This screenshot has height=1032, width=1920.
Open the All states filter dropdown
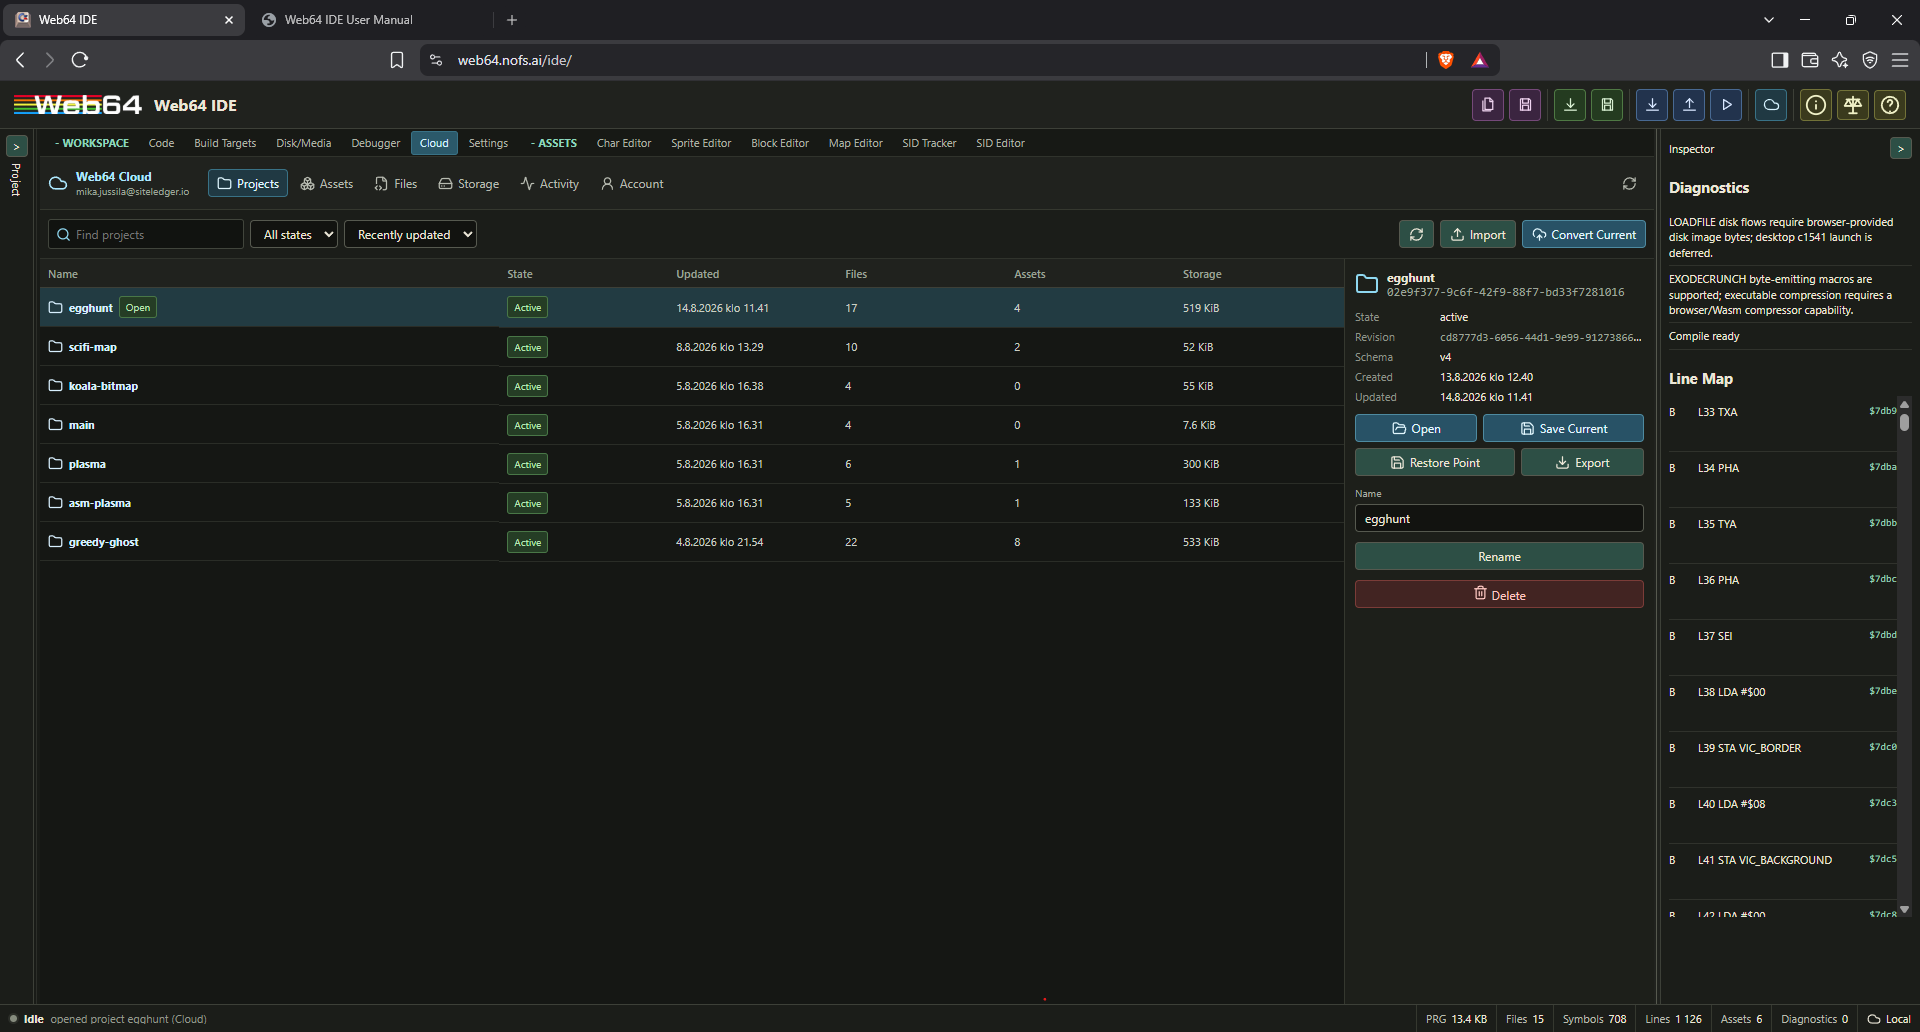pyautogui.click(x=294, y=234)
